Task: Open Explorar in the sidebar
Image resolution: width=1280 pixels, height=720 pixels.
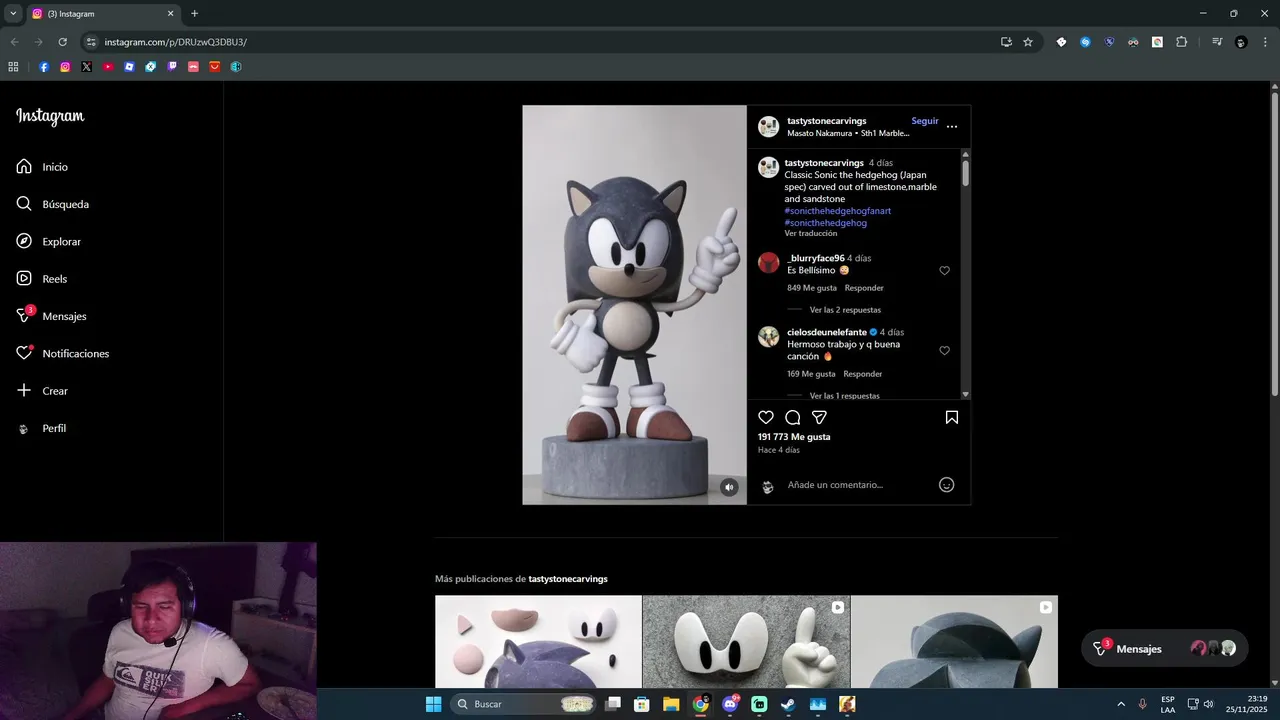Action: (x=49, y=242)
